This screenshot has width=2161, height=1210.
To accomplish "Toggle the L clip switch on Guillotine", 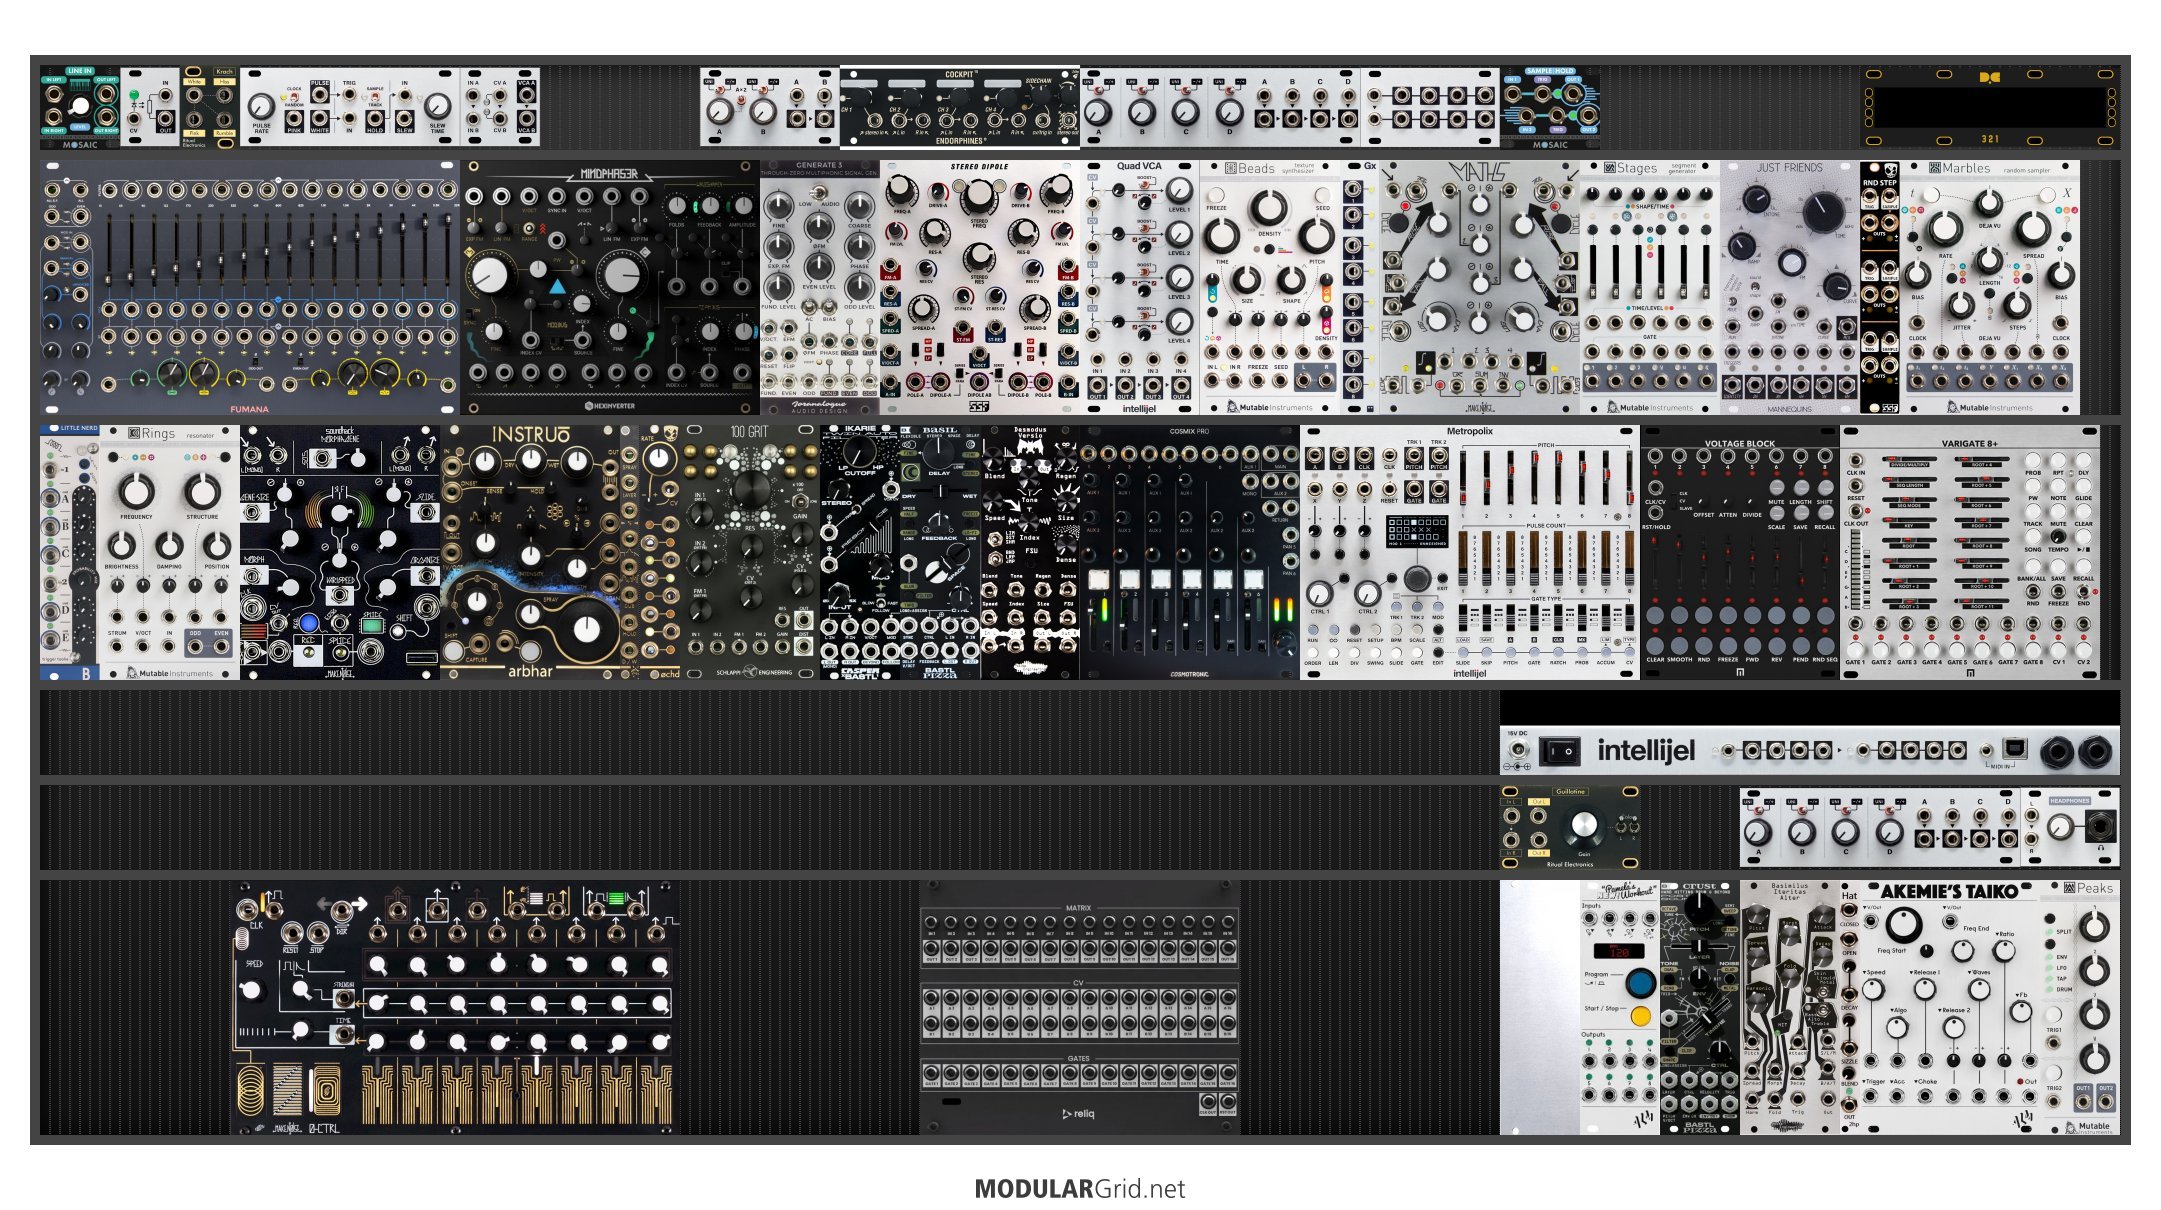I will click(x=1620, y=826).
